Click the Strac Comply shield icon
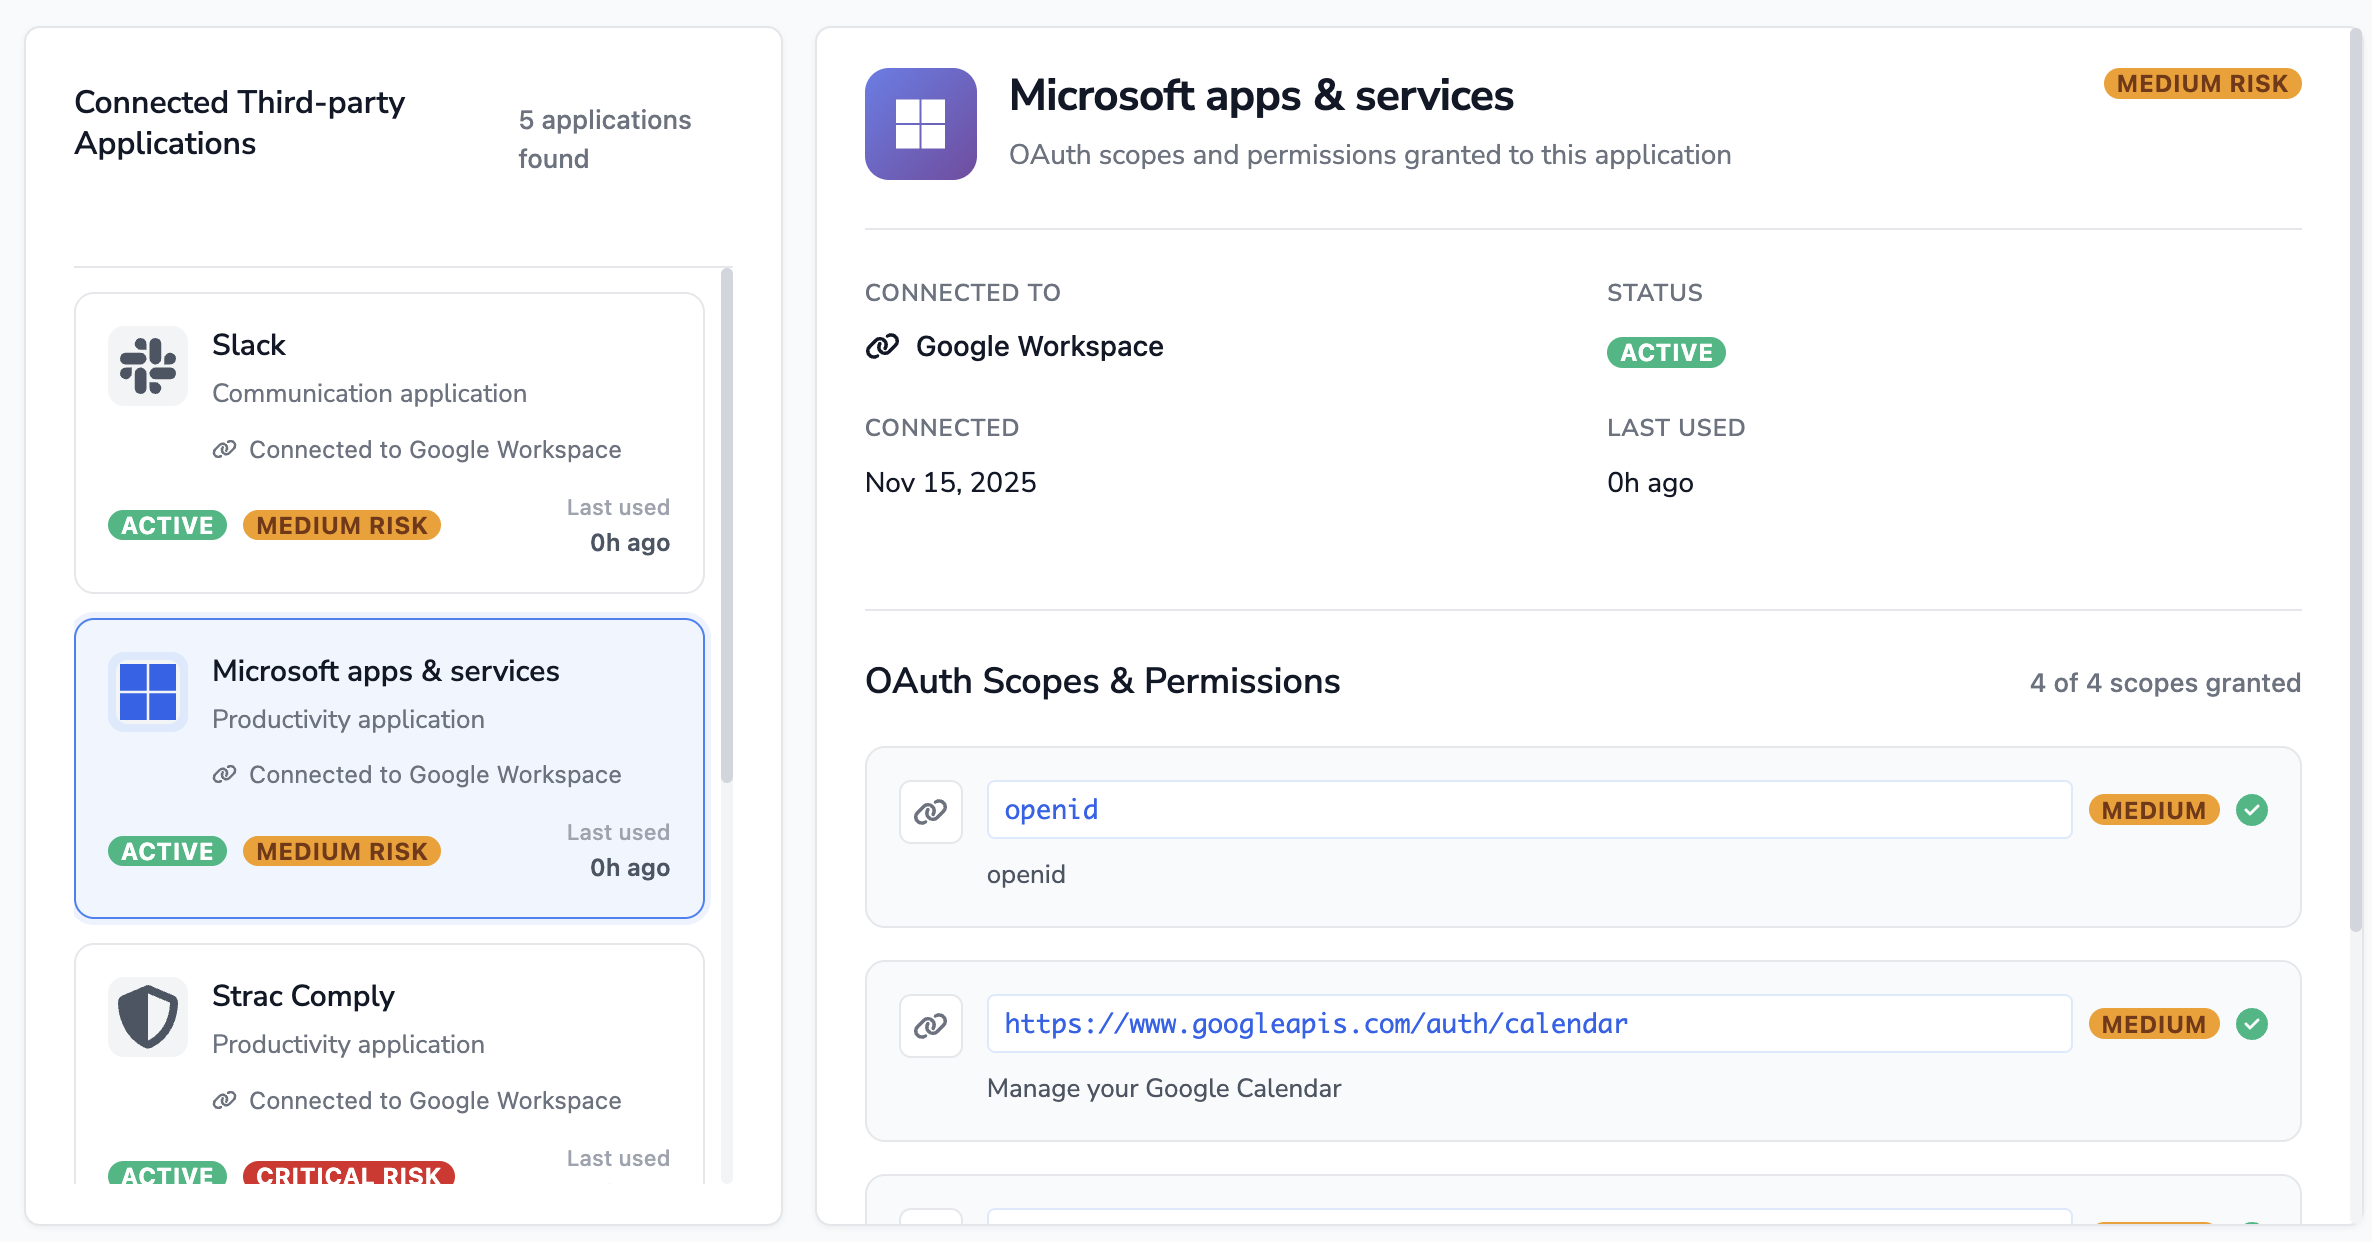Image resolution: width=2372 pixels, height=1242 pixels. [x=148, y=1016]
